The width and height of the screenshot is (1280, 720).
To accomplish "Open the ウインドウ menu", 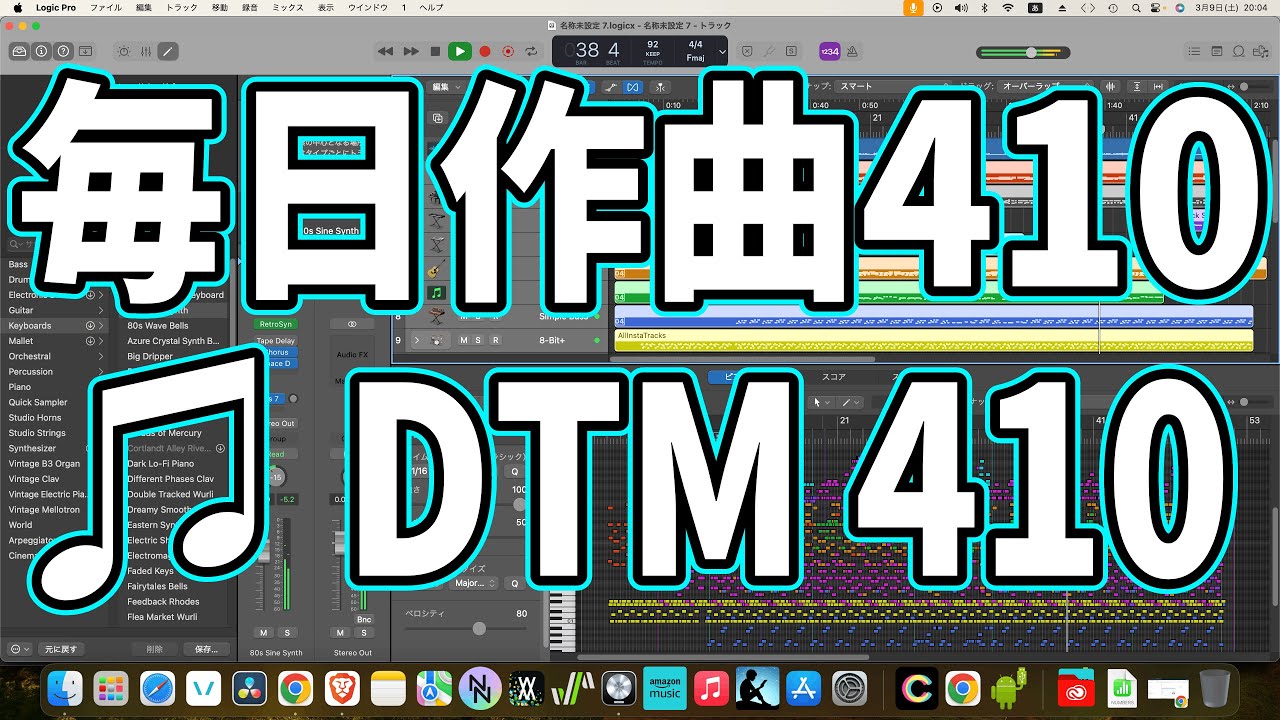I will pos(366,7).
